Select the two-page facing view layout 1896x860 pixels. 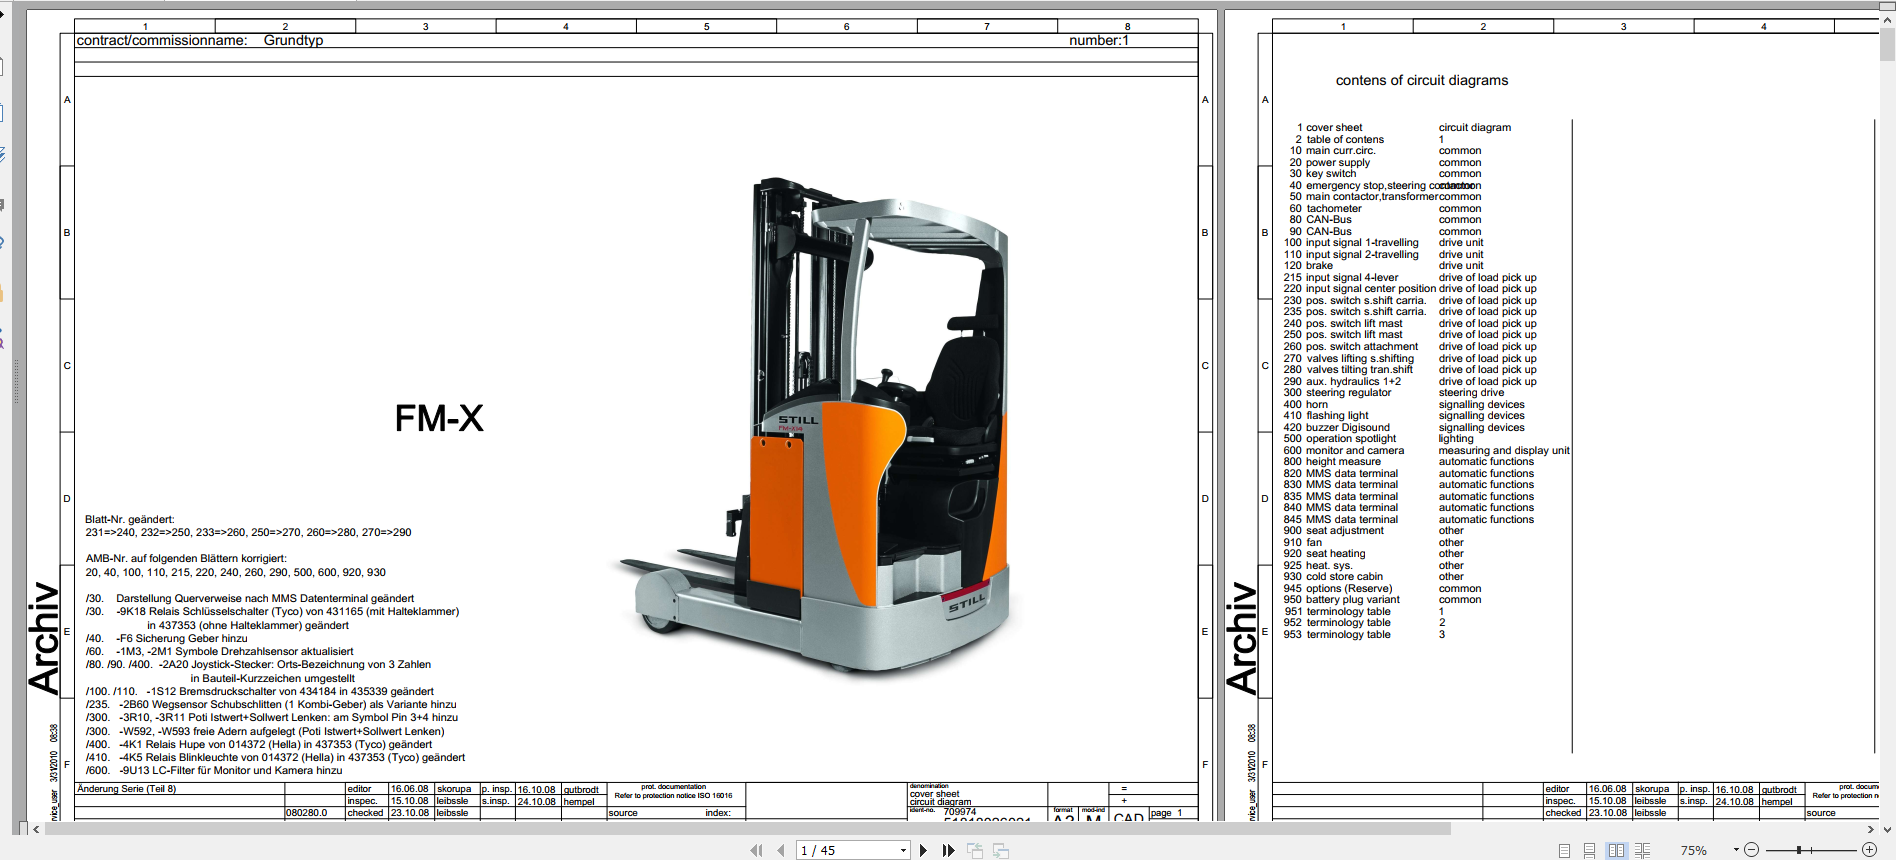pyautogui.click(x=1616, y=851)
